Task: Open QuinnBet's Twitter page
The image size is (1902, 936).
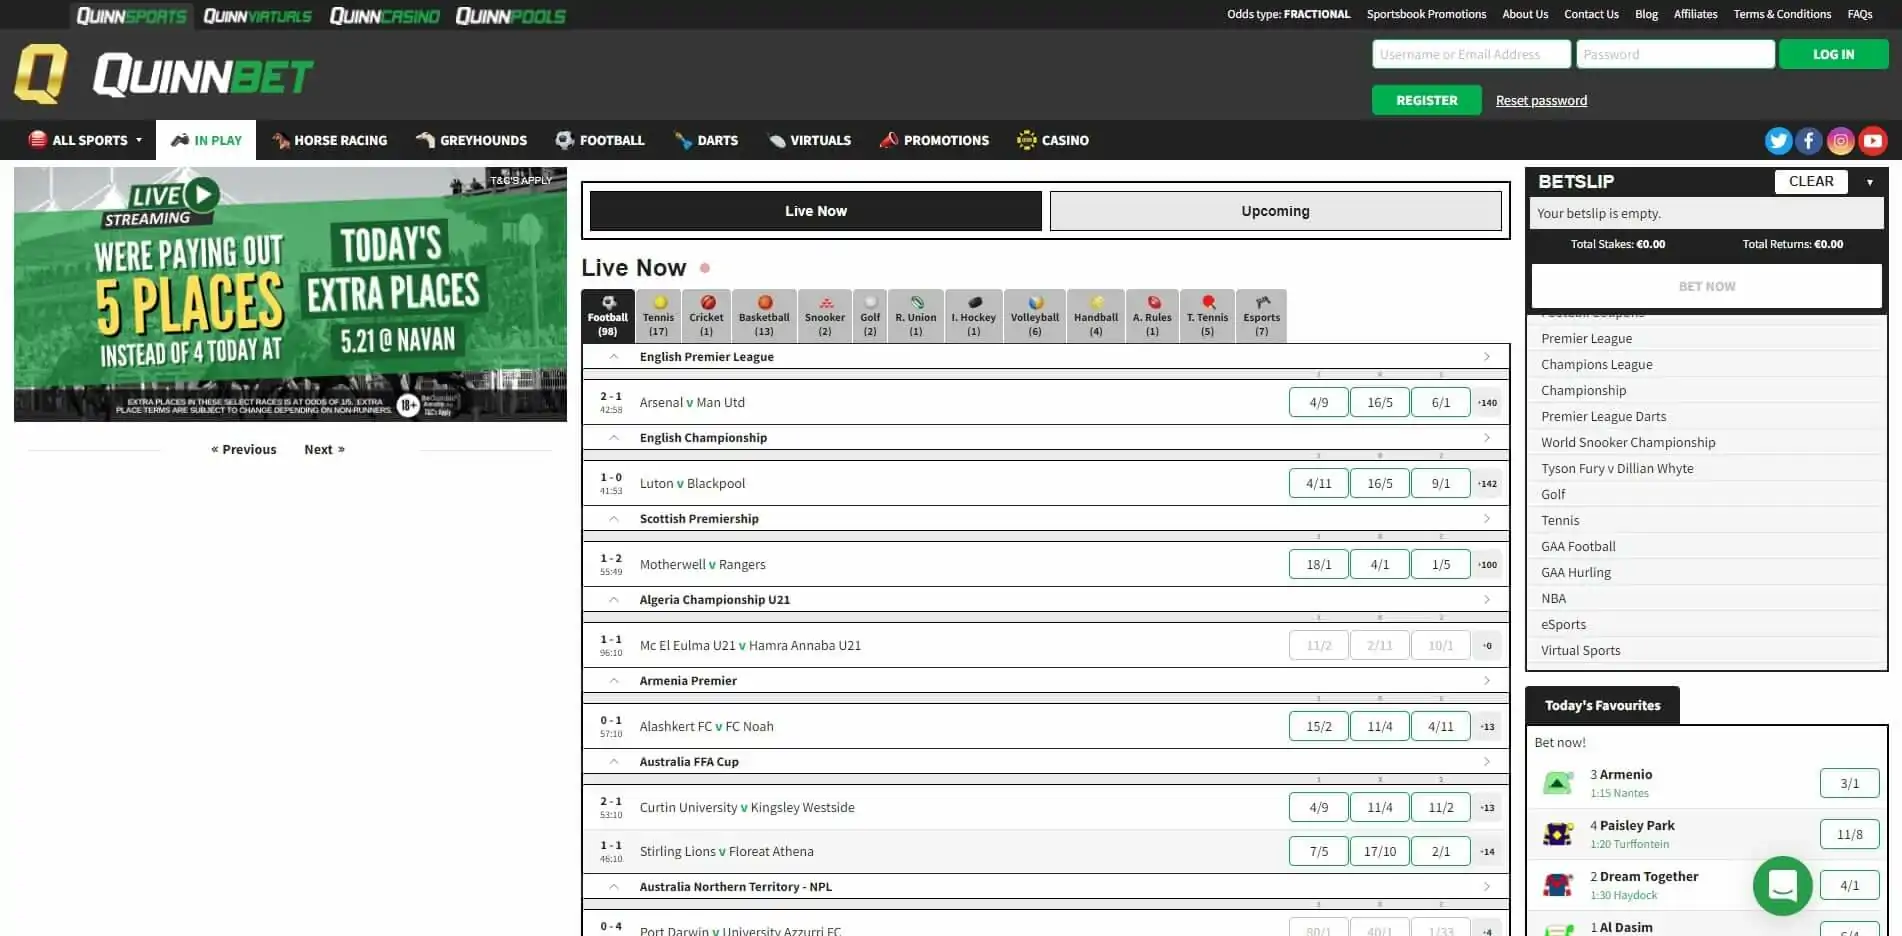Action: click(x=1778, y=140)
